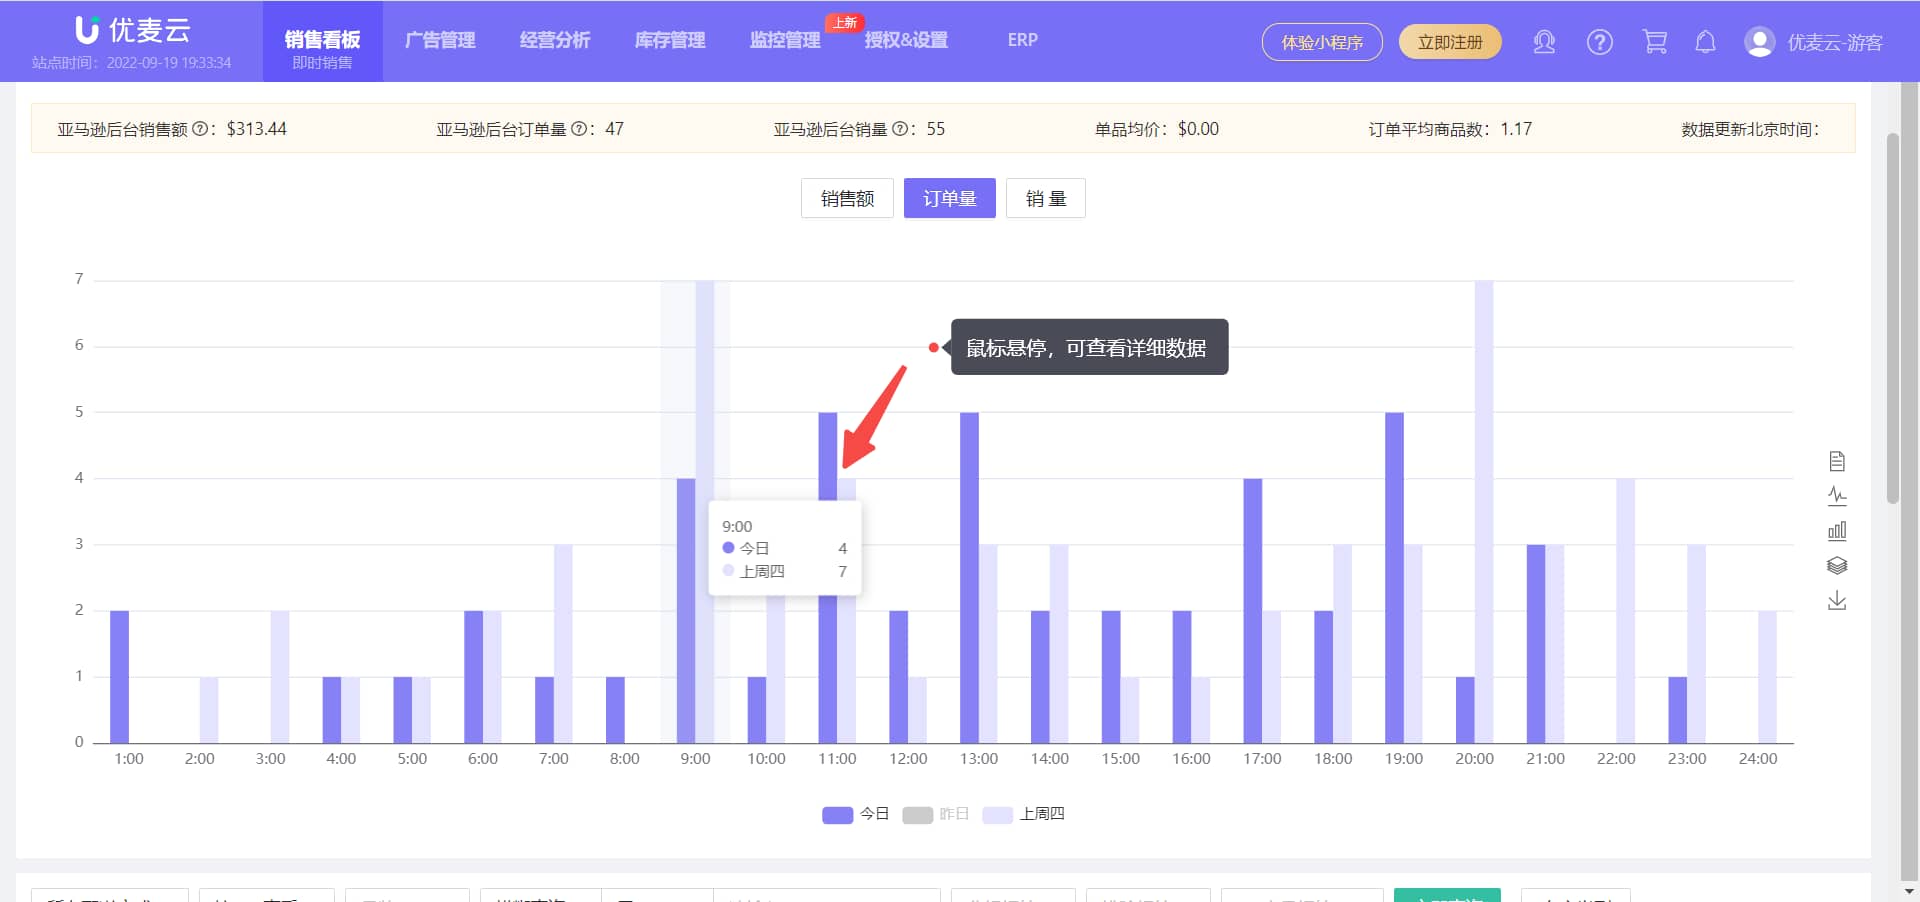
Task: Open the 广告管理 menu
Action: (x=440, y=40)
